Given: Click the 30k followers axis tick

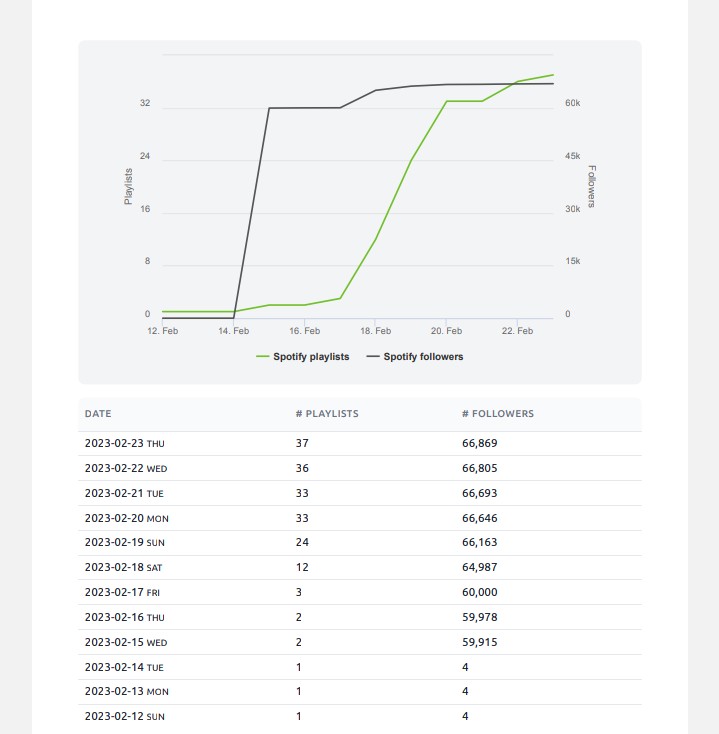Looking at the screenshot, I should pos(572,209).
